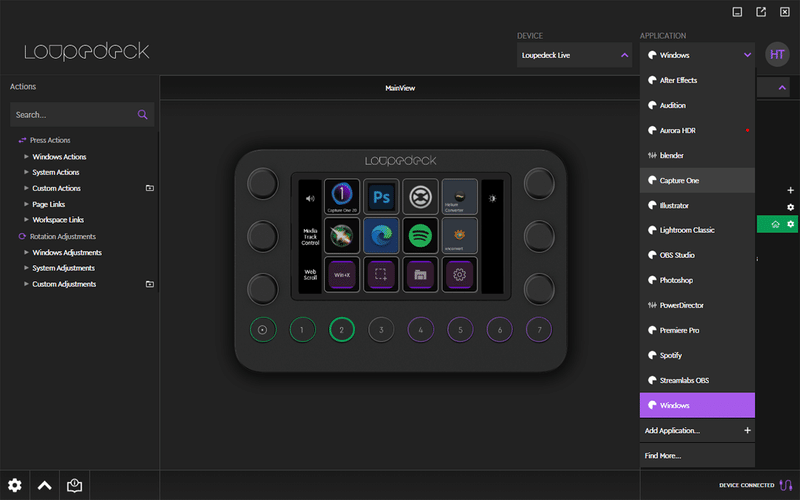Click the brightness sun dial label
800x500 pixels.
pos(492,198)
